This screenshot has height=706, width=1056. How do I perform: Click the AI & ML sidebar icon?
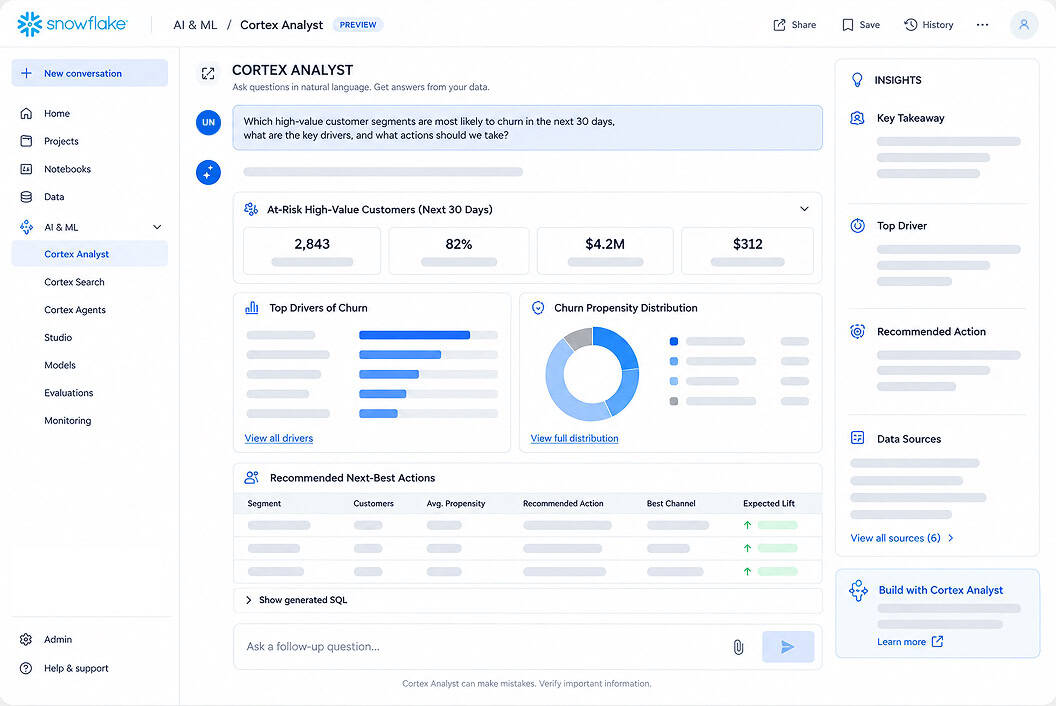[x=26, y=227]
